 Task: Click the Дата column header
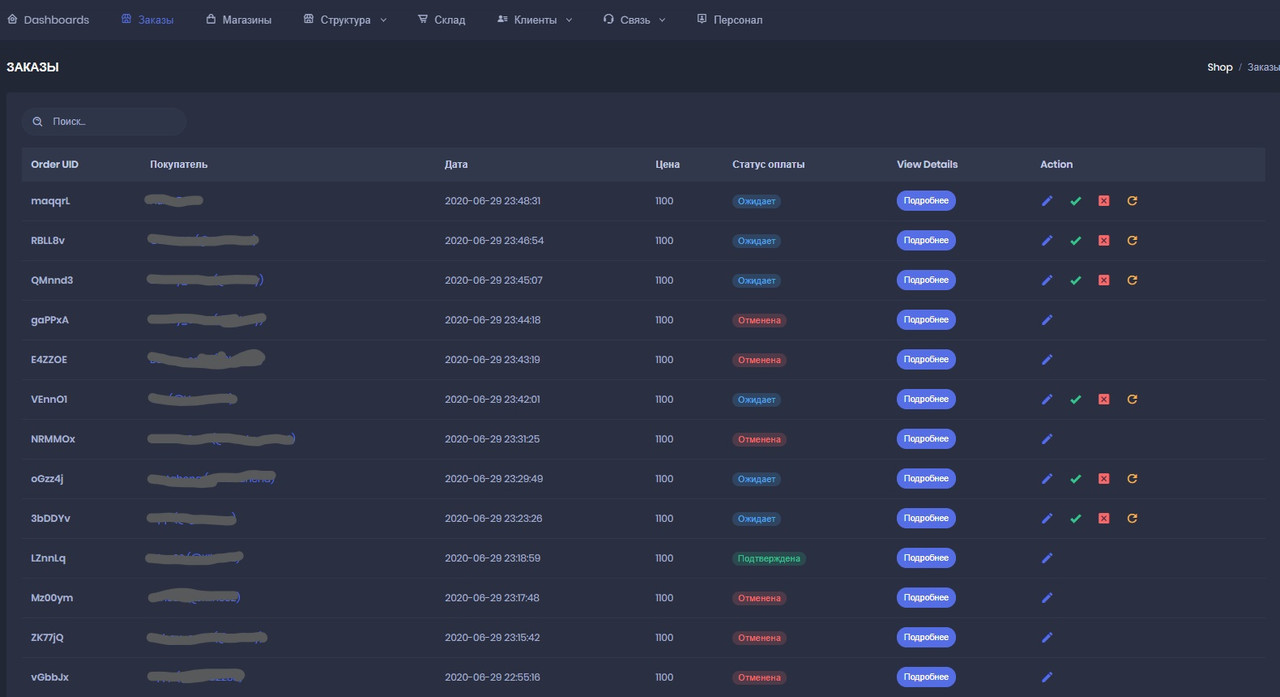click(x=456, y=164)
